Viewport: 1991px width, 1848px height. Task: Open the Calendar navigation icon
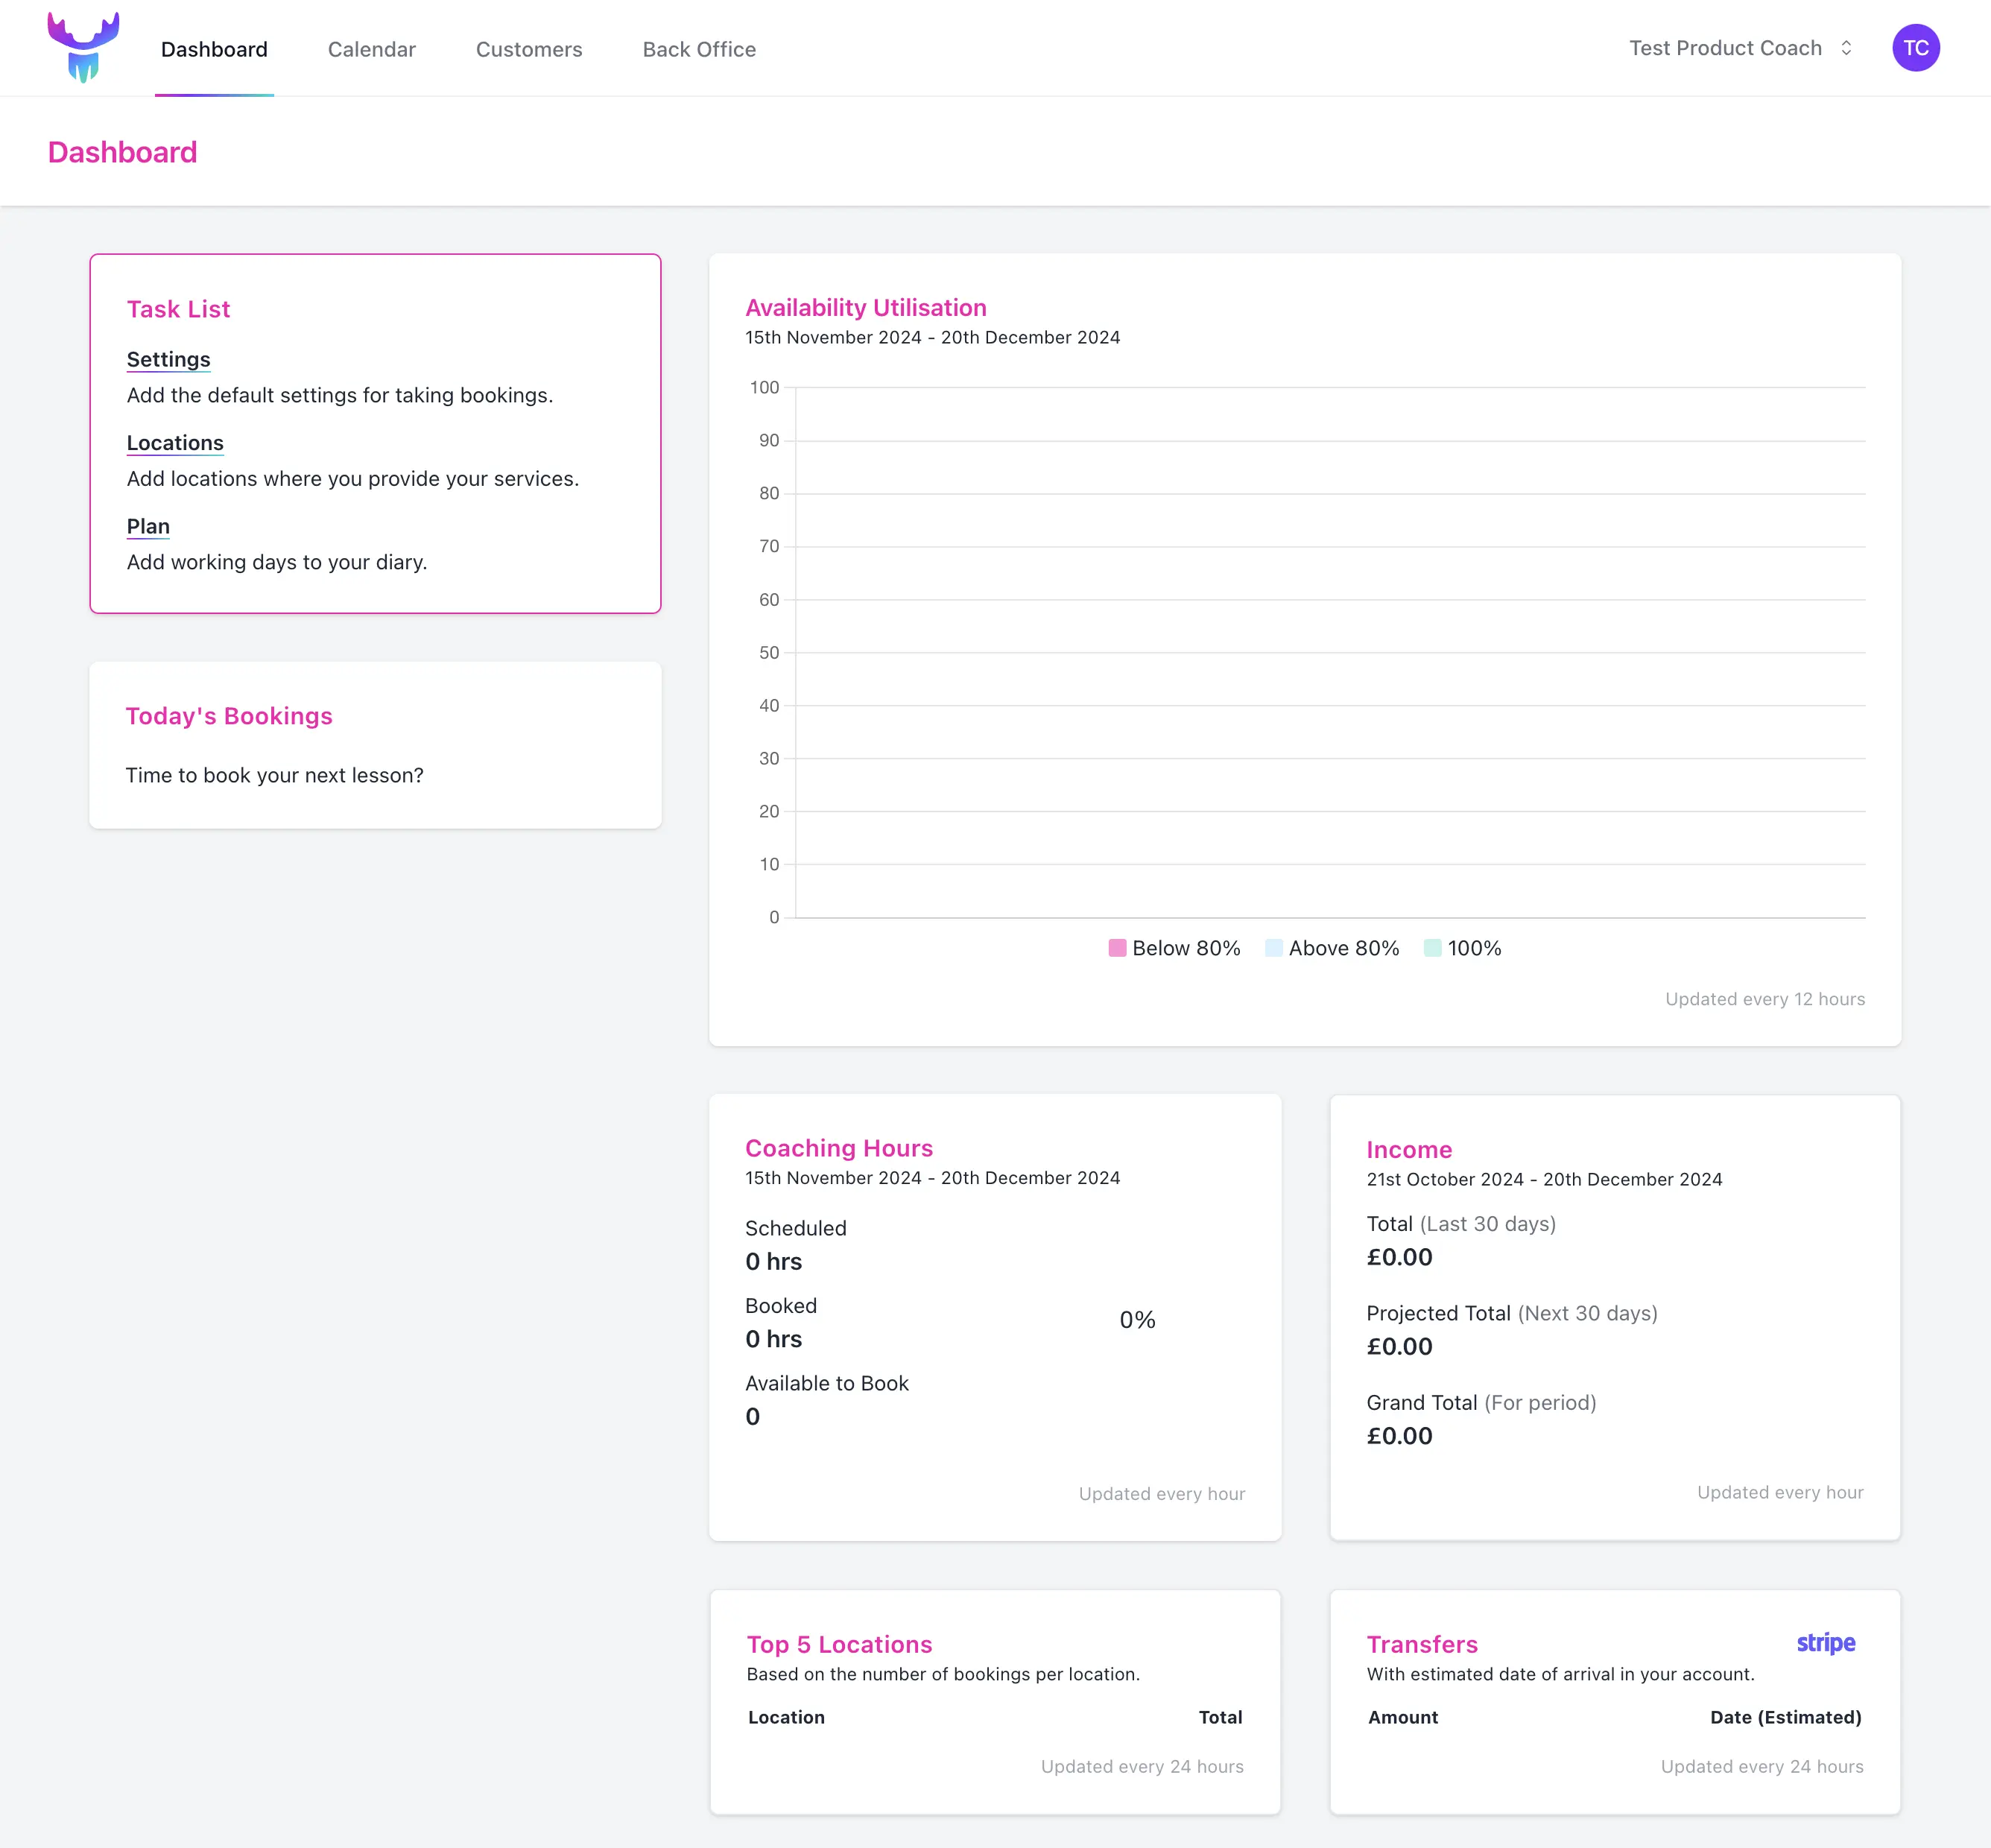(x=372, y=48)
